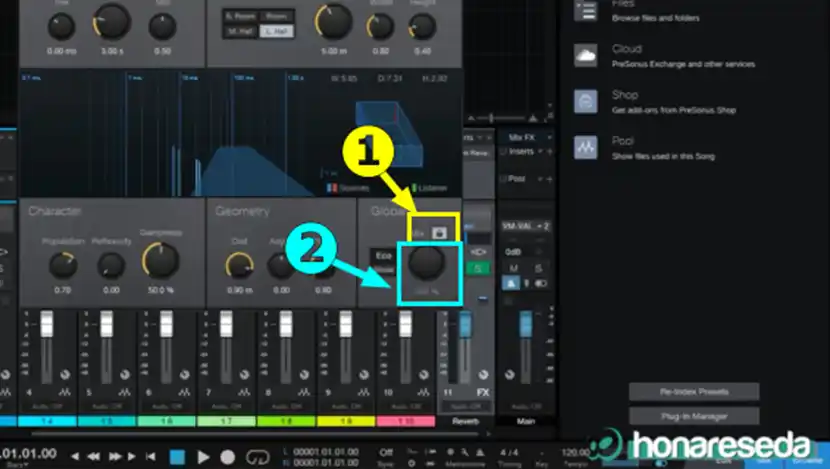
Task: Select the S. Room reverb type
Action: point(240,16)
